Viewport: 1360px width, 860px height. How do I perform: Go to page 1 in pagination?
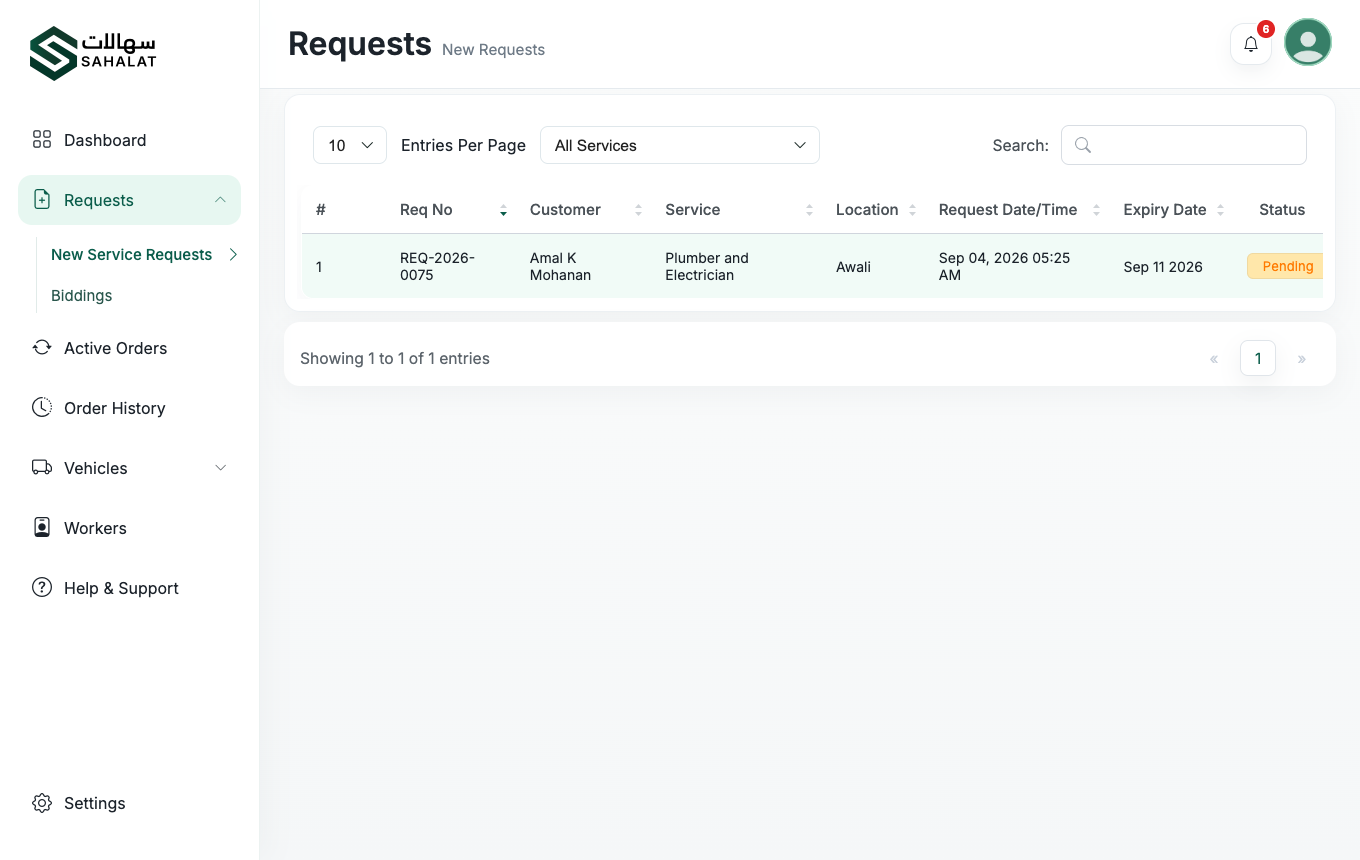tap(1258, 358)
